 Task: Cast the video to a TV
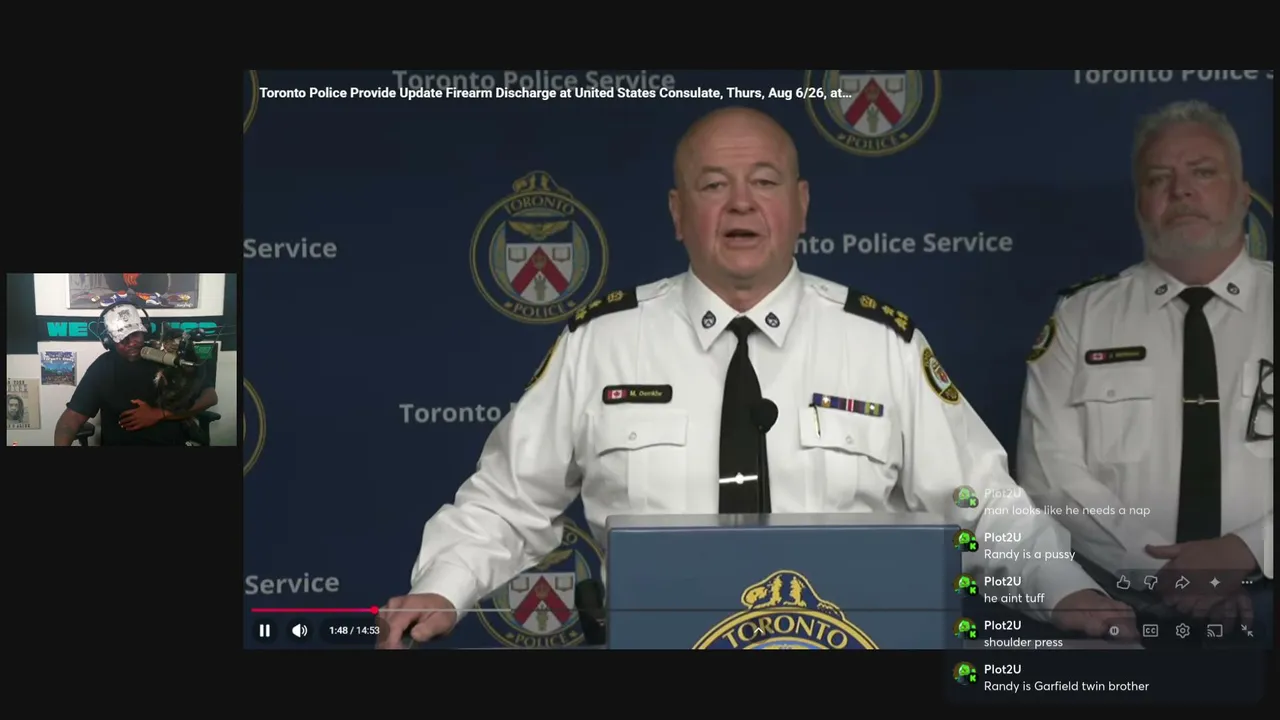tap(1214, 631)
